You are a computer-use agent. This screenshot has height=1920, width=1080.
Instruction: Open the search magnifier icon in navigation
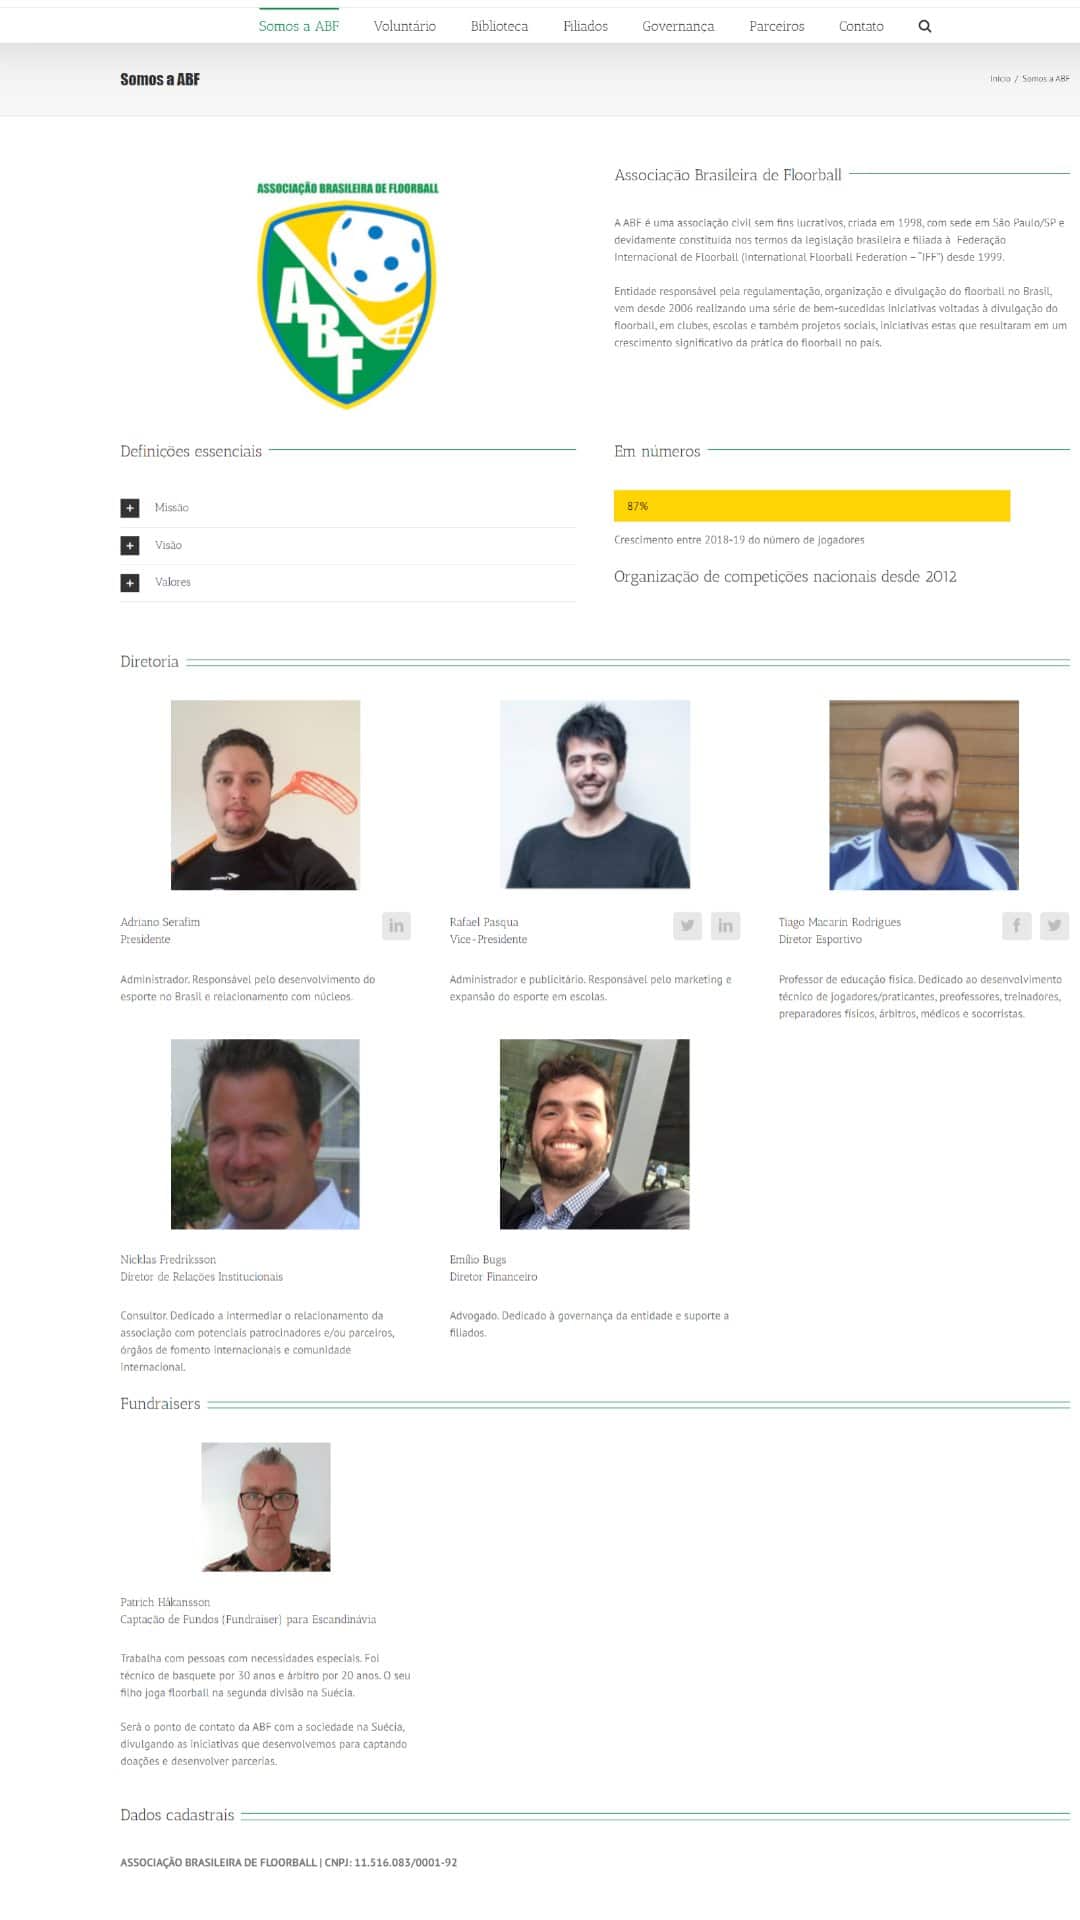[x=924, y=26]
